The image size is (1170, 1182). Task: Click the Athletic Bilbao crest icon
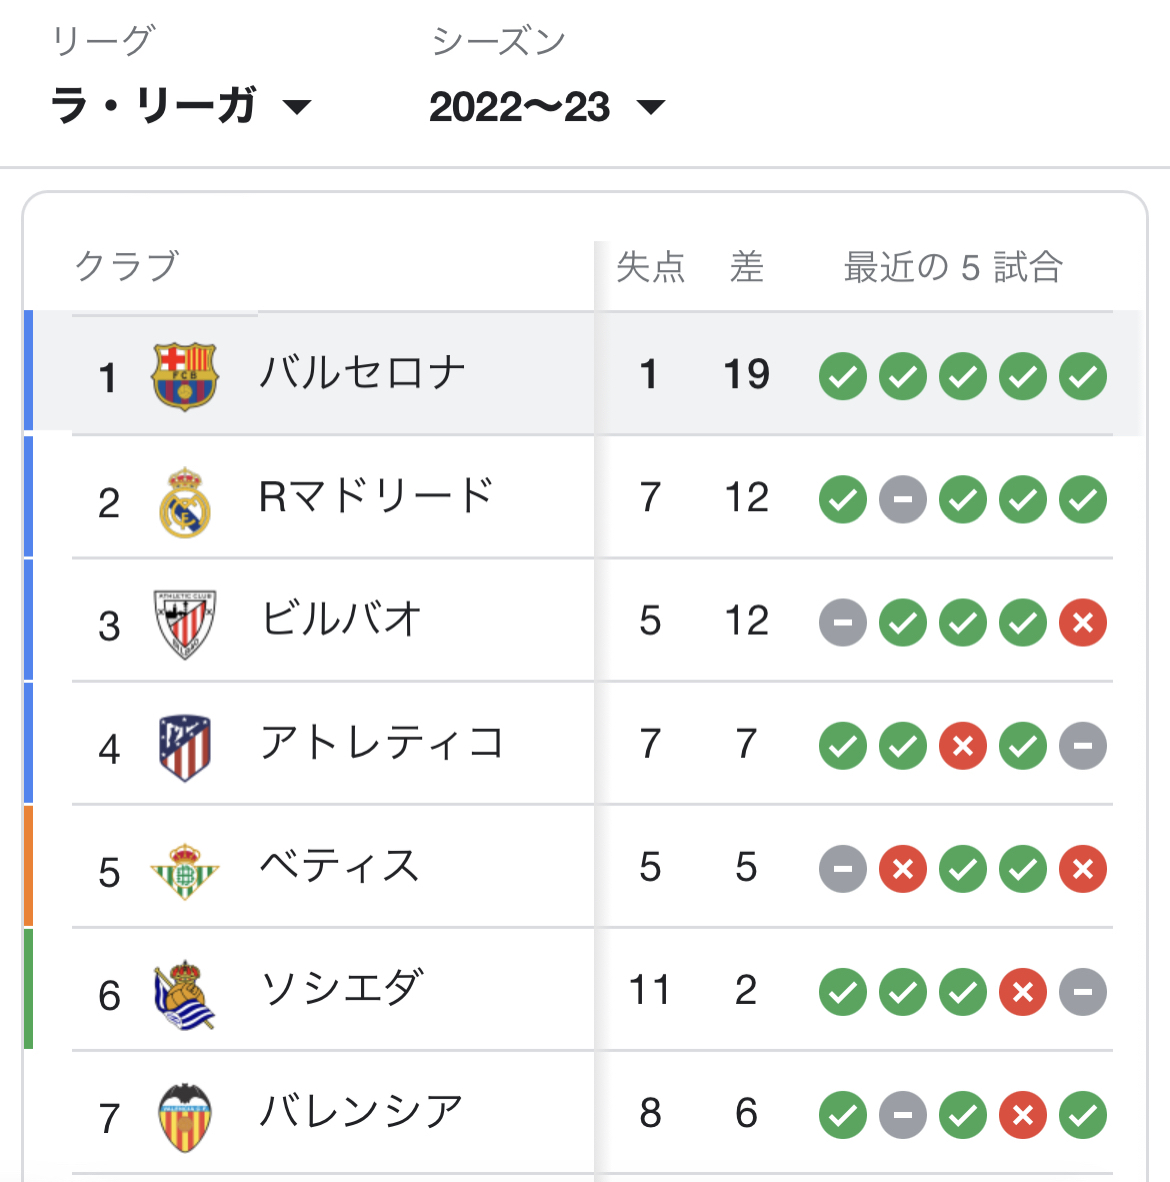[x=184, y=623]
